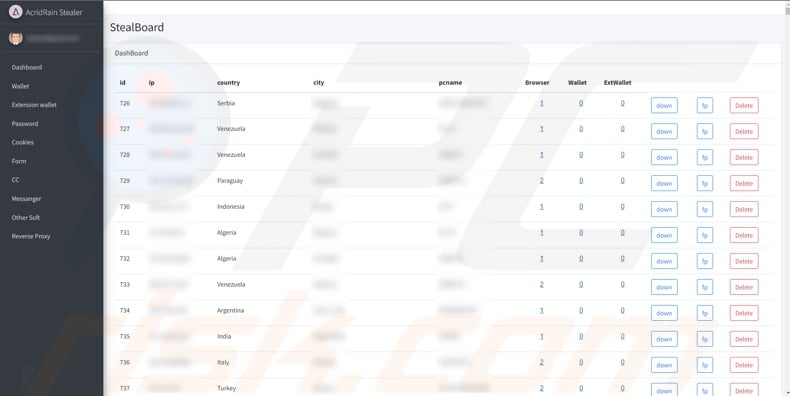Click the AcridRain Stealer logo icon
The image size is (790, 396).
point(16,12)
